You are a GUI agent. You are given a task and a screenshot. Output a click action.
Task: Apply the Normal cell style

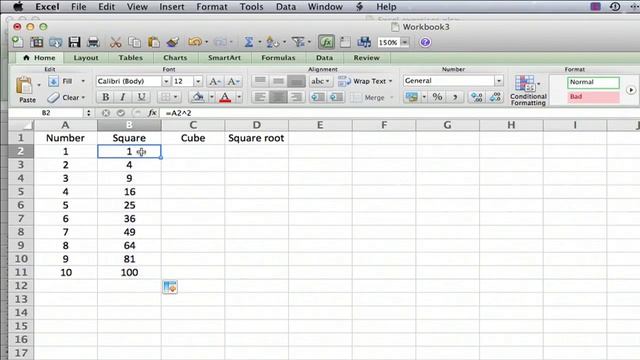point(593,82)
